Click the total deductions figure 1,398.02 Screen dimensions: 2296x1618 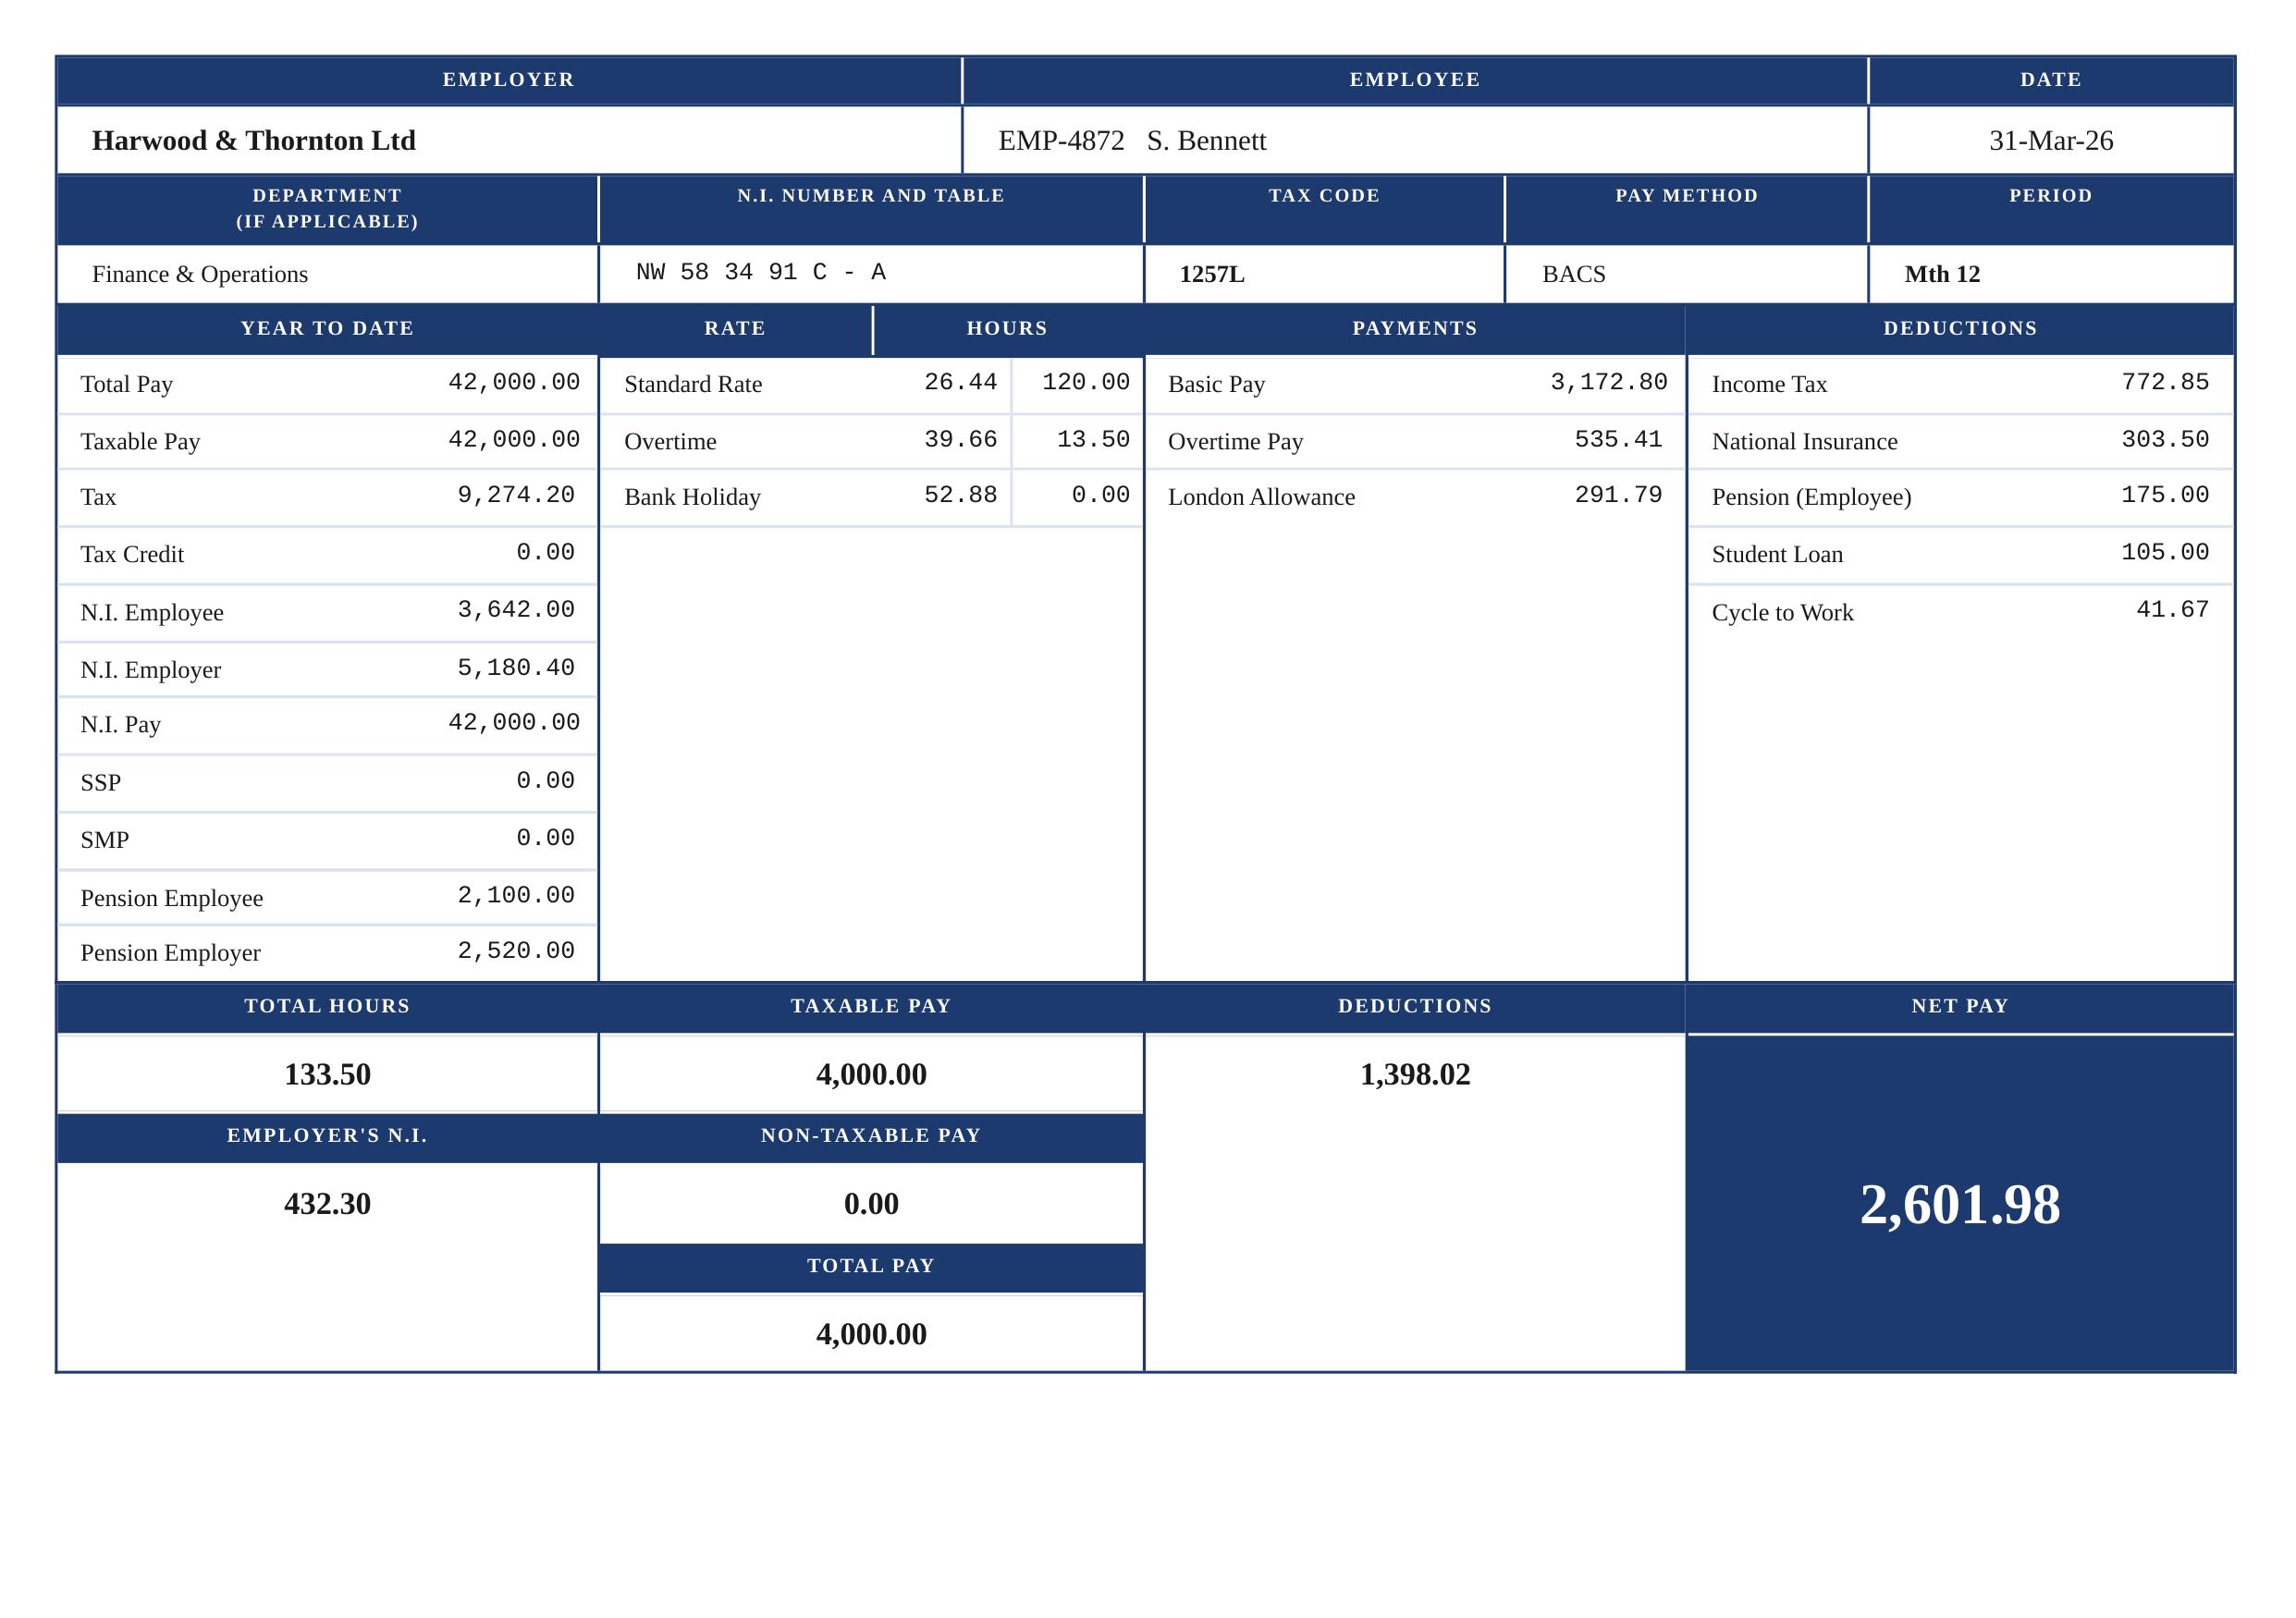click(x=1414, y=1074)
